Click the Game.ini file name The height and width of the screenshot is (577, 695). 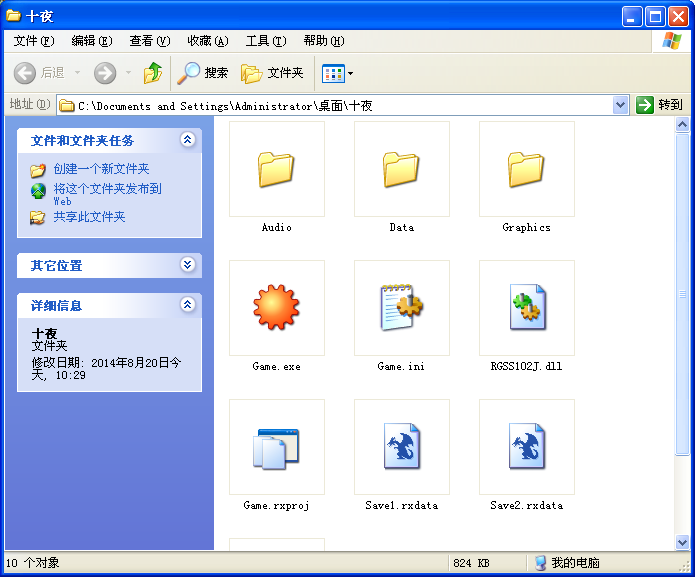click(x=401, y=366)
